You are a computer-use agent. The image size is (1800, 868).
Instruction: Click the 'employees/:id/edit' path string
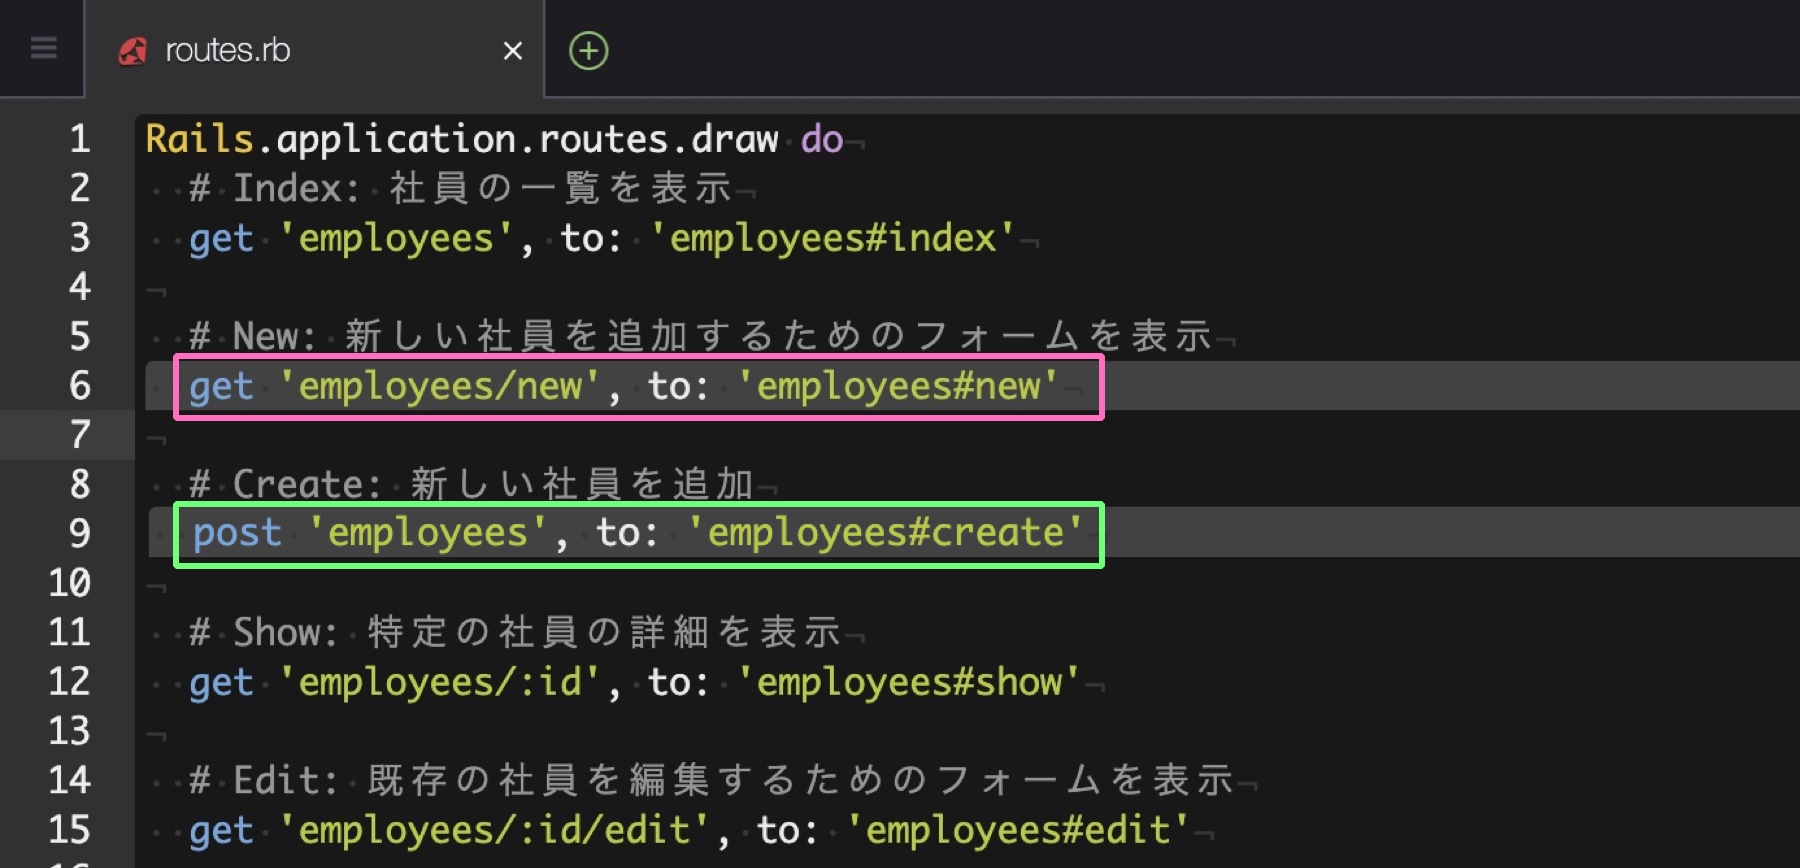pyautogui.click(x=494, y=831)
